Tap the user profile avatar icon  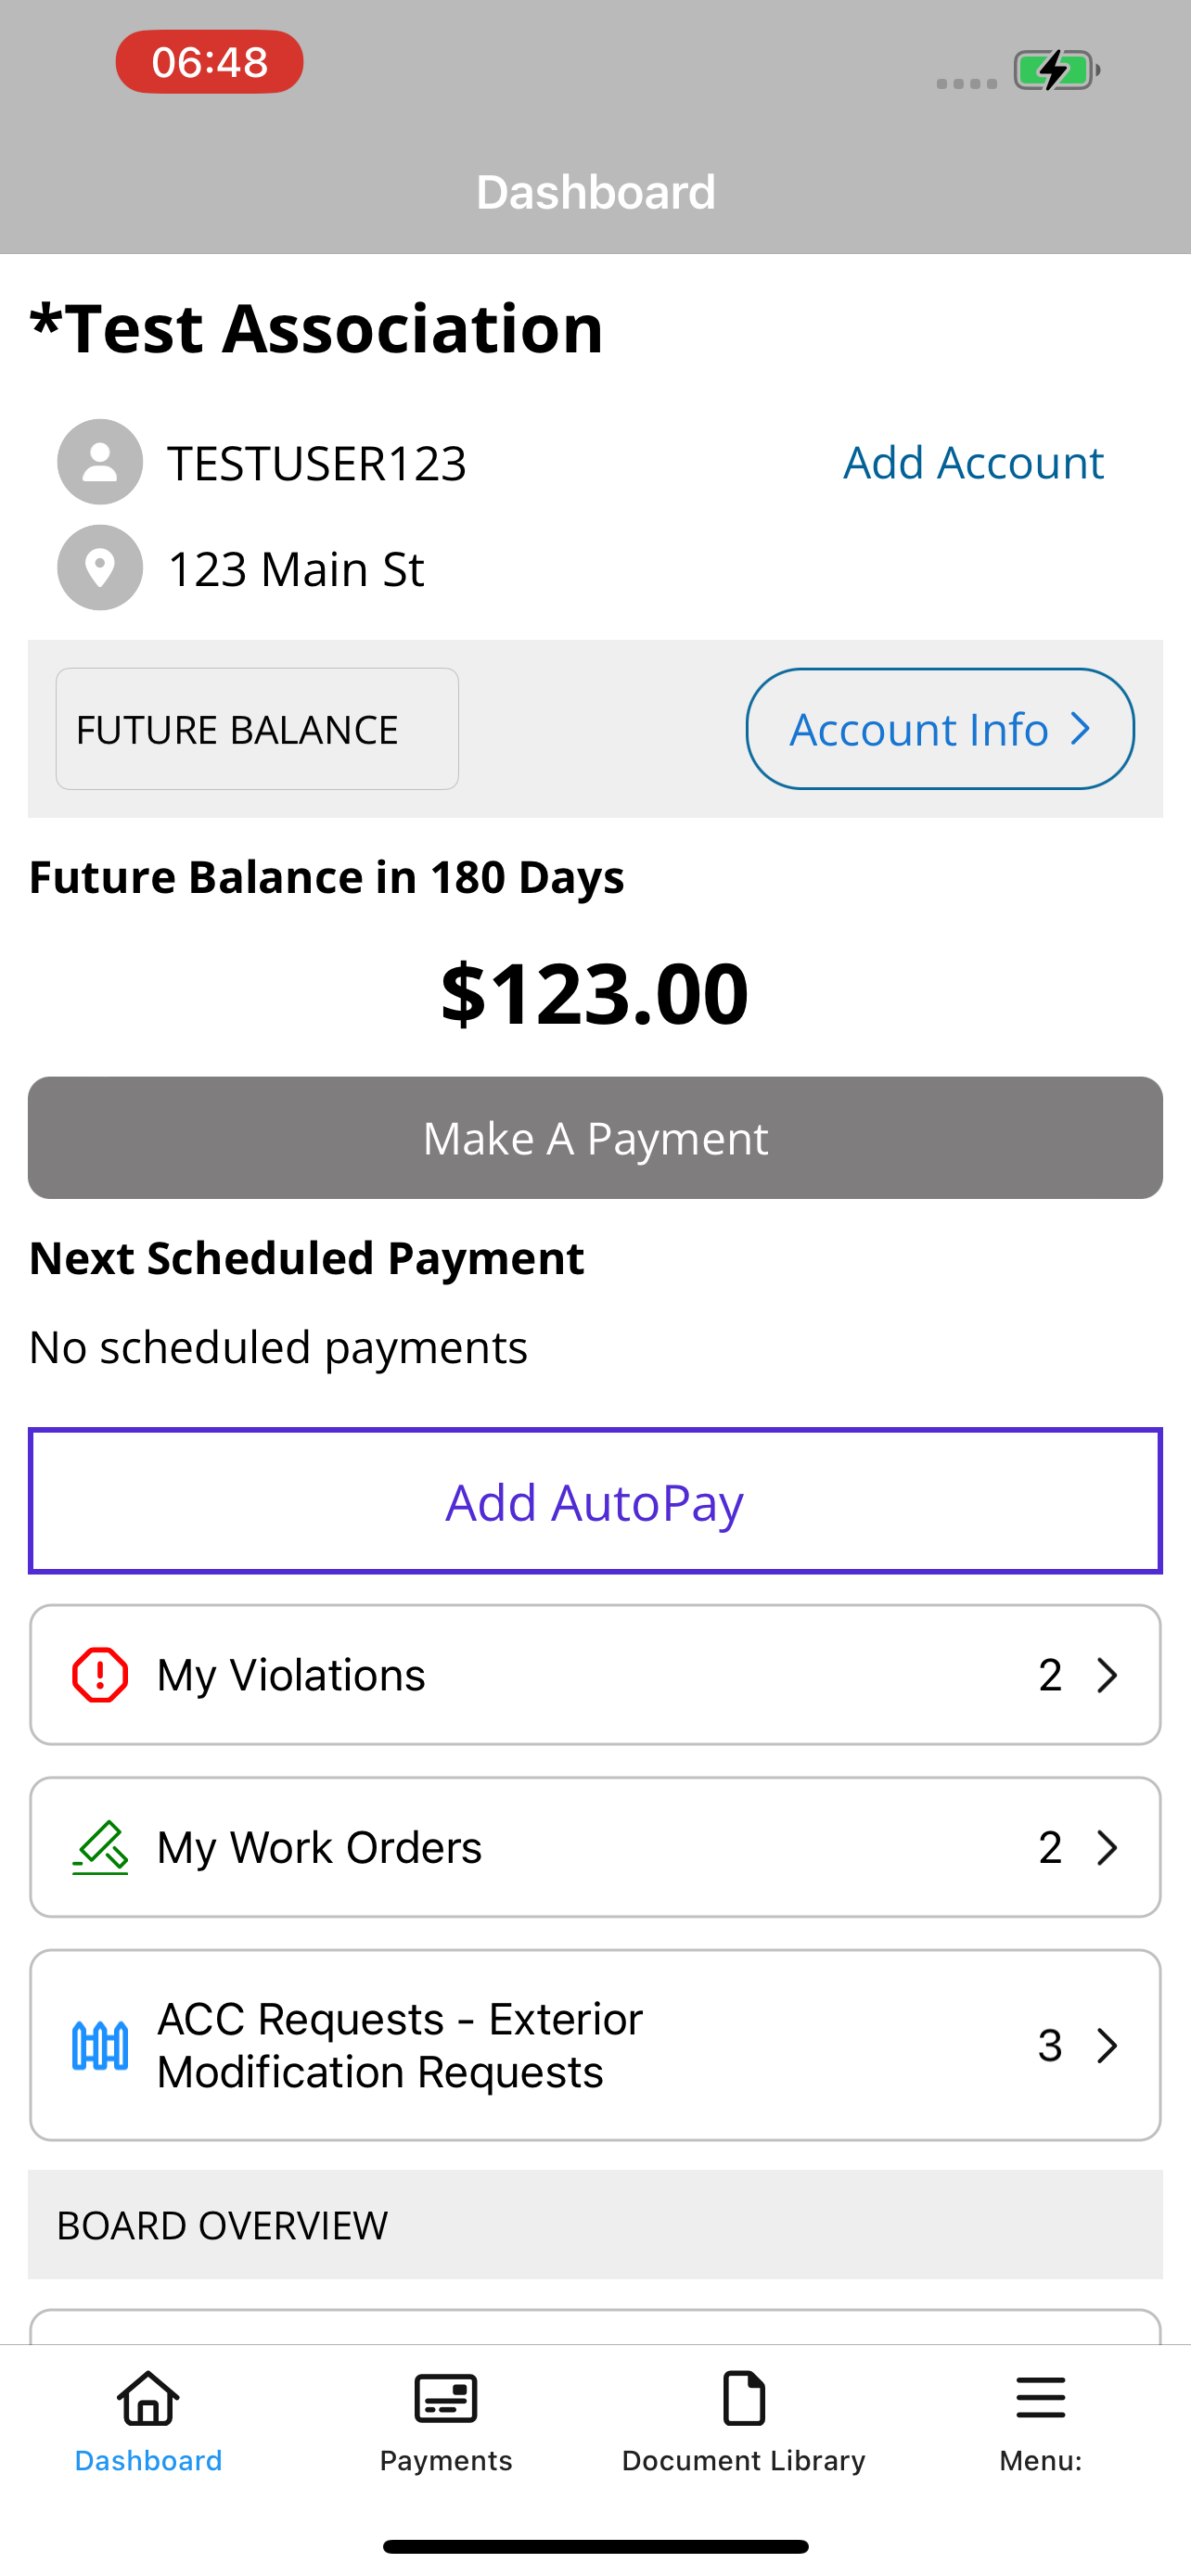coord(100,462)
